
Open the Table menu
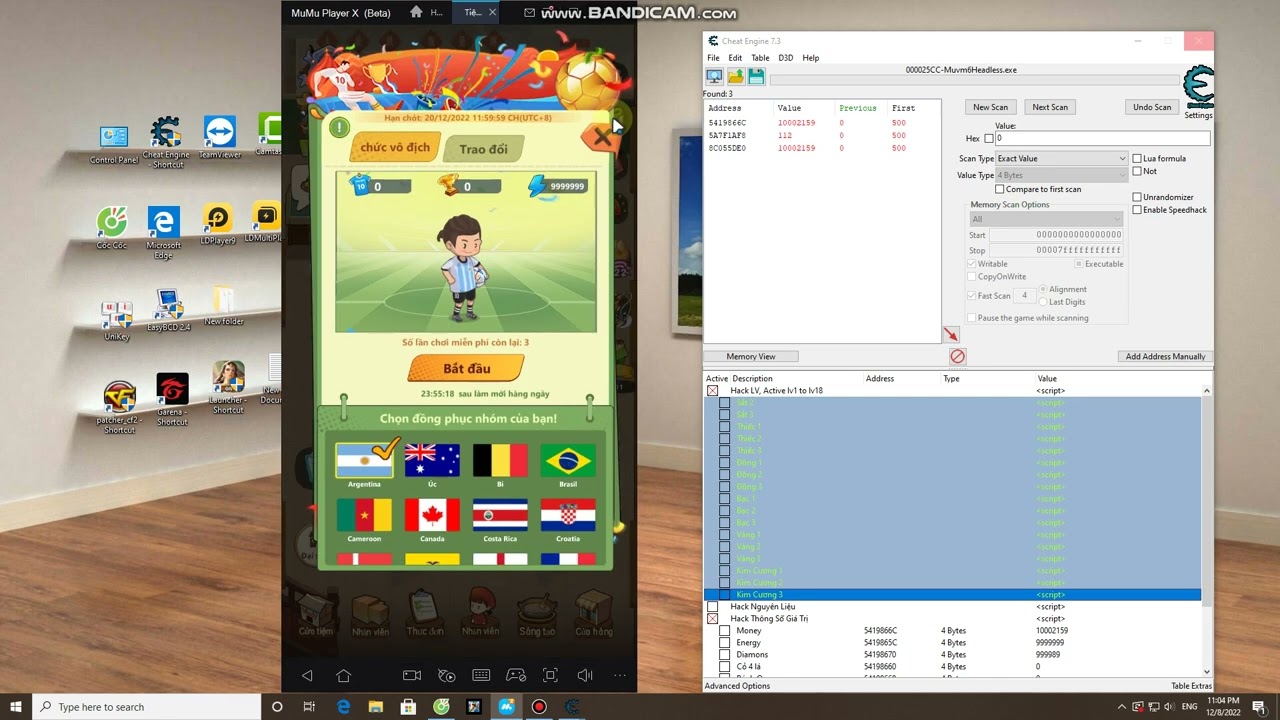coord(760,58)
